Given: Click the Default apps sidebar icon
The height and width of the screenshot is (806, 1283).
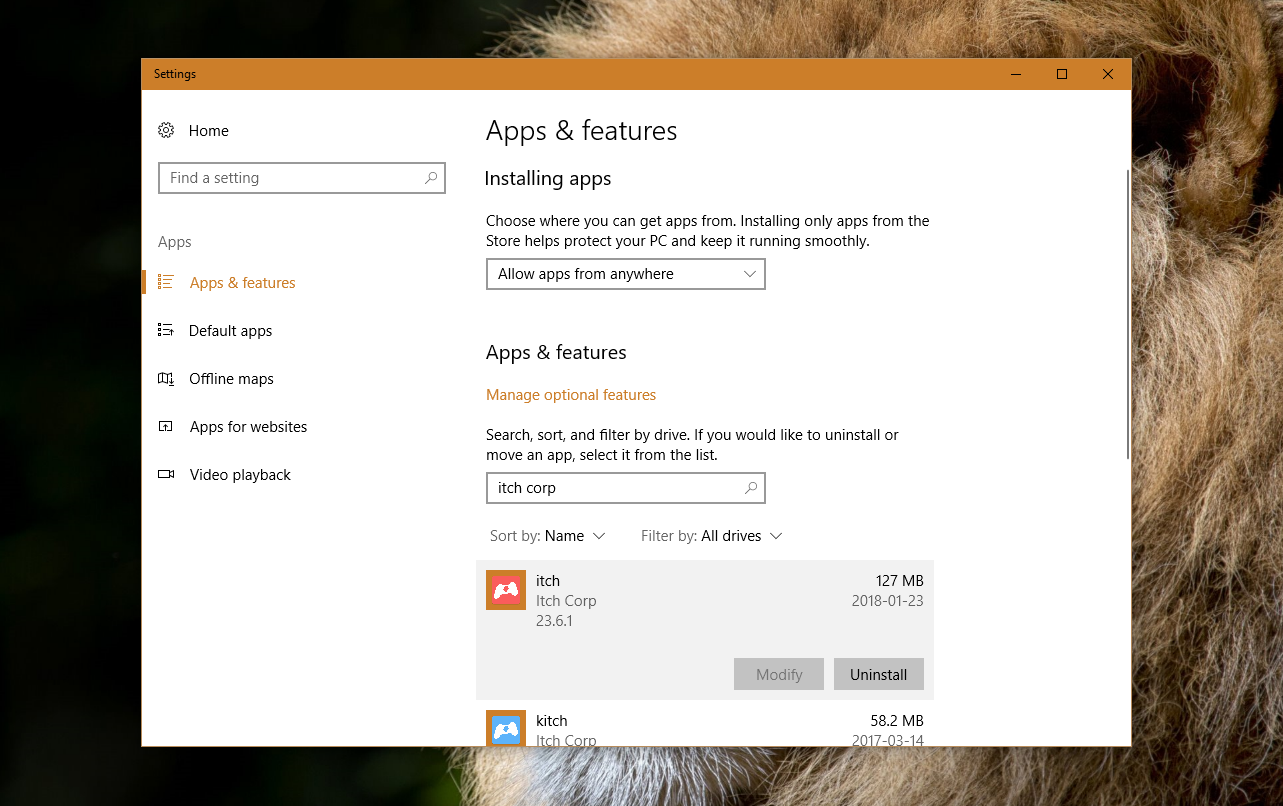Looking at the screenshot, I should point(166,330).
